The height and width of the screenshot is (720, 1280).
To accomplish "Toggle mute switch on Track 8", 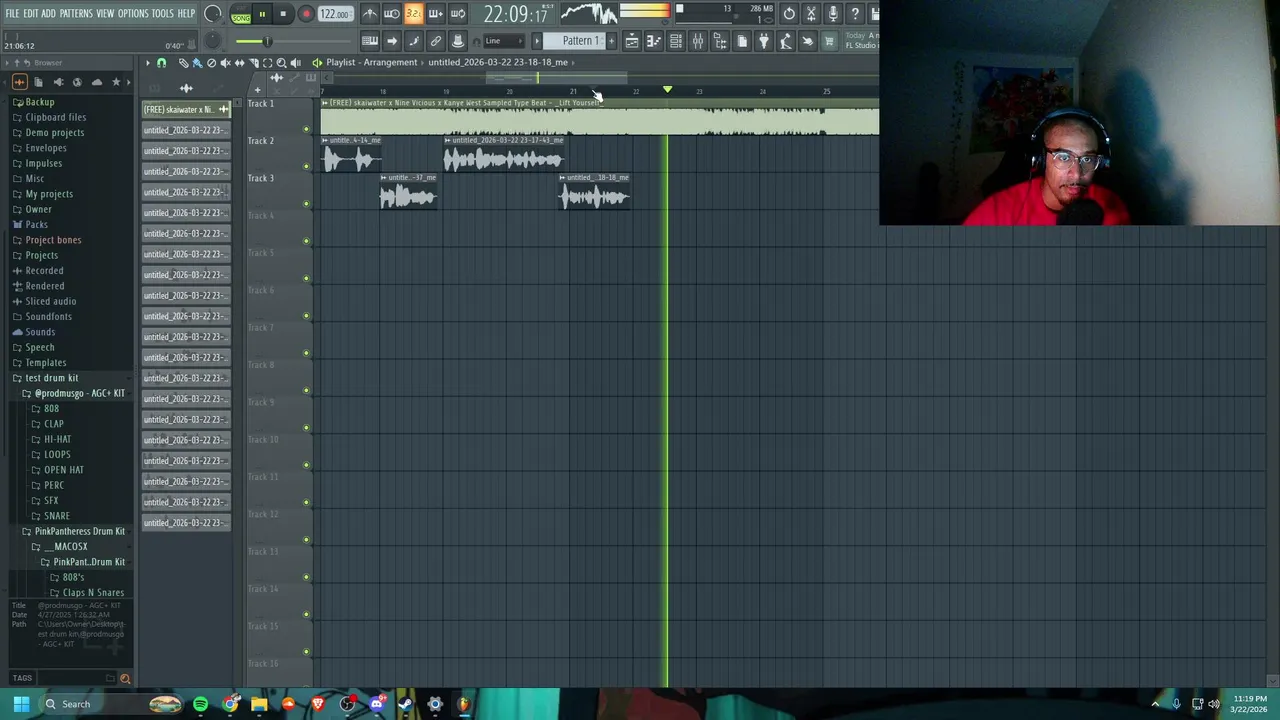I will pyautogui.click(x=306, y=390).
